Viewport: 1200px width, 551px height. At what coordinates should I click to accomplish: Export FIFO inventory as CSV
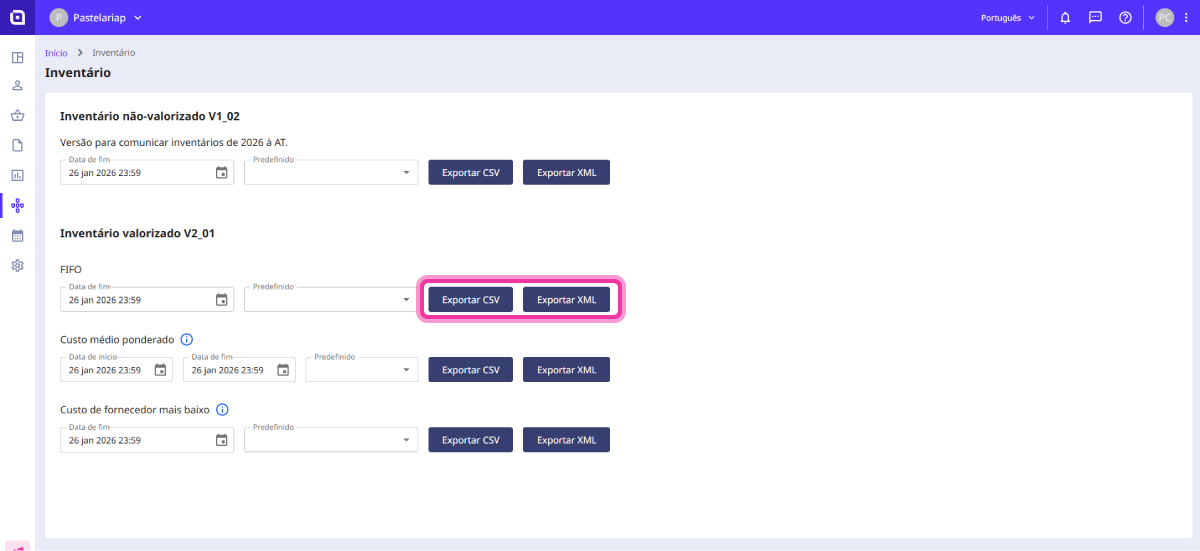click(x=470, y=300)
